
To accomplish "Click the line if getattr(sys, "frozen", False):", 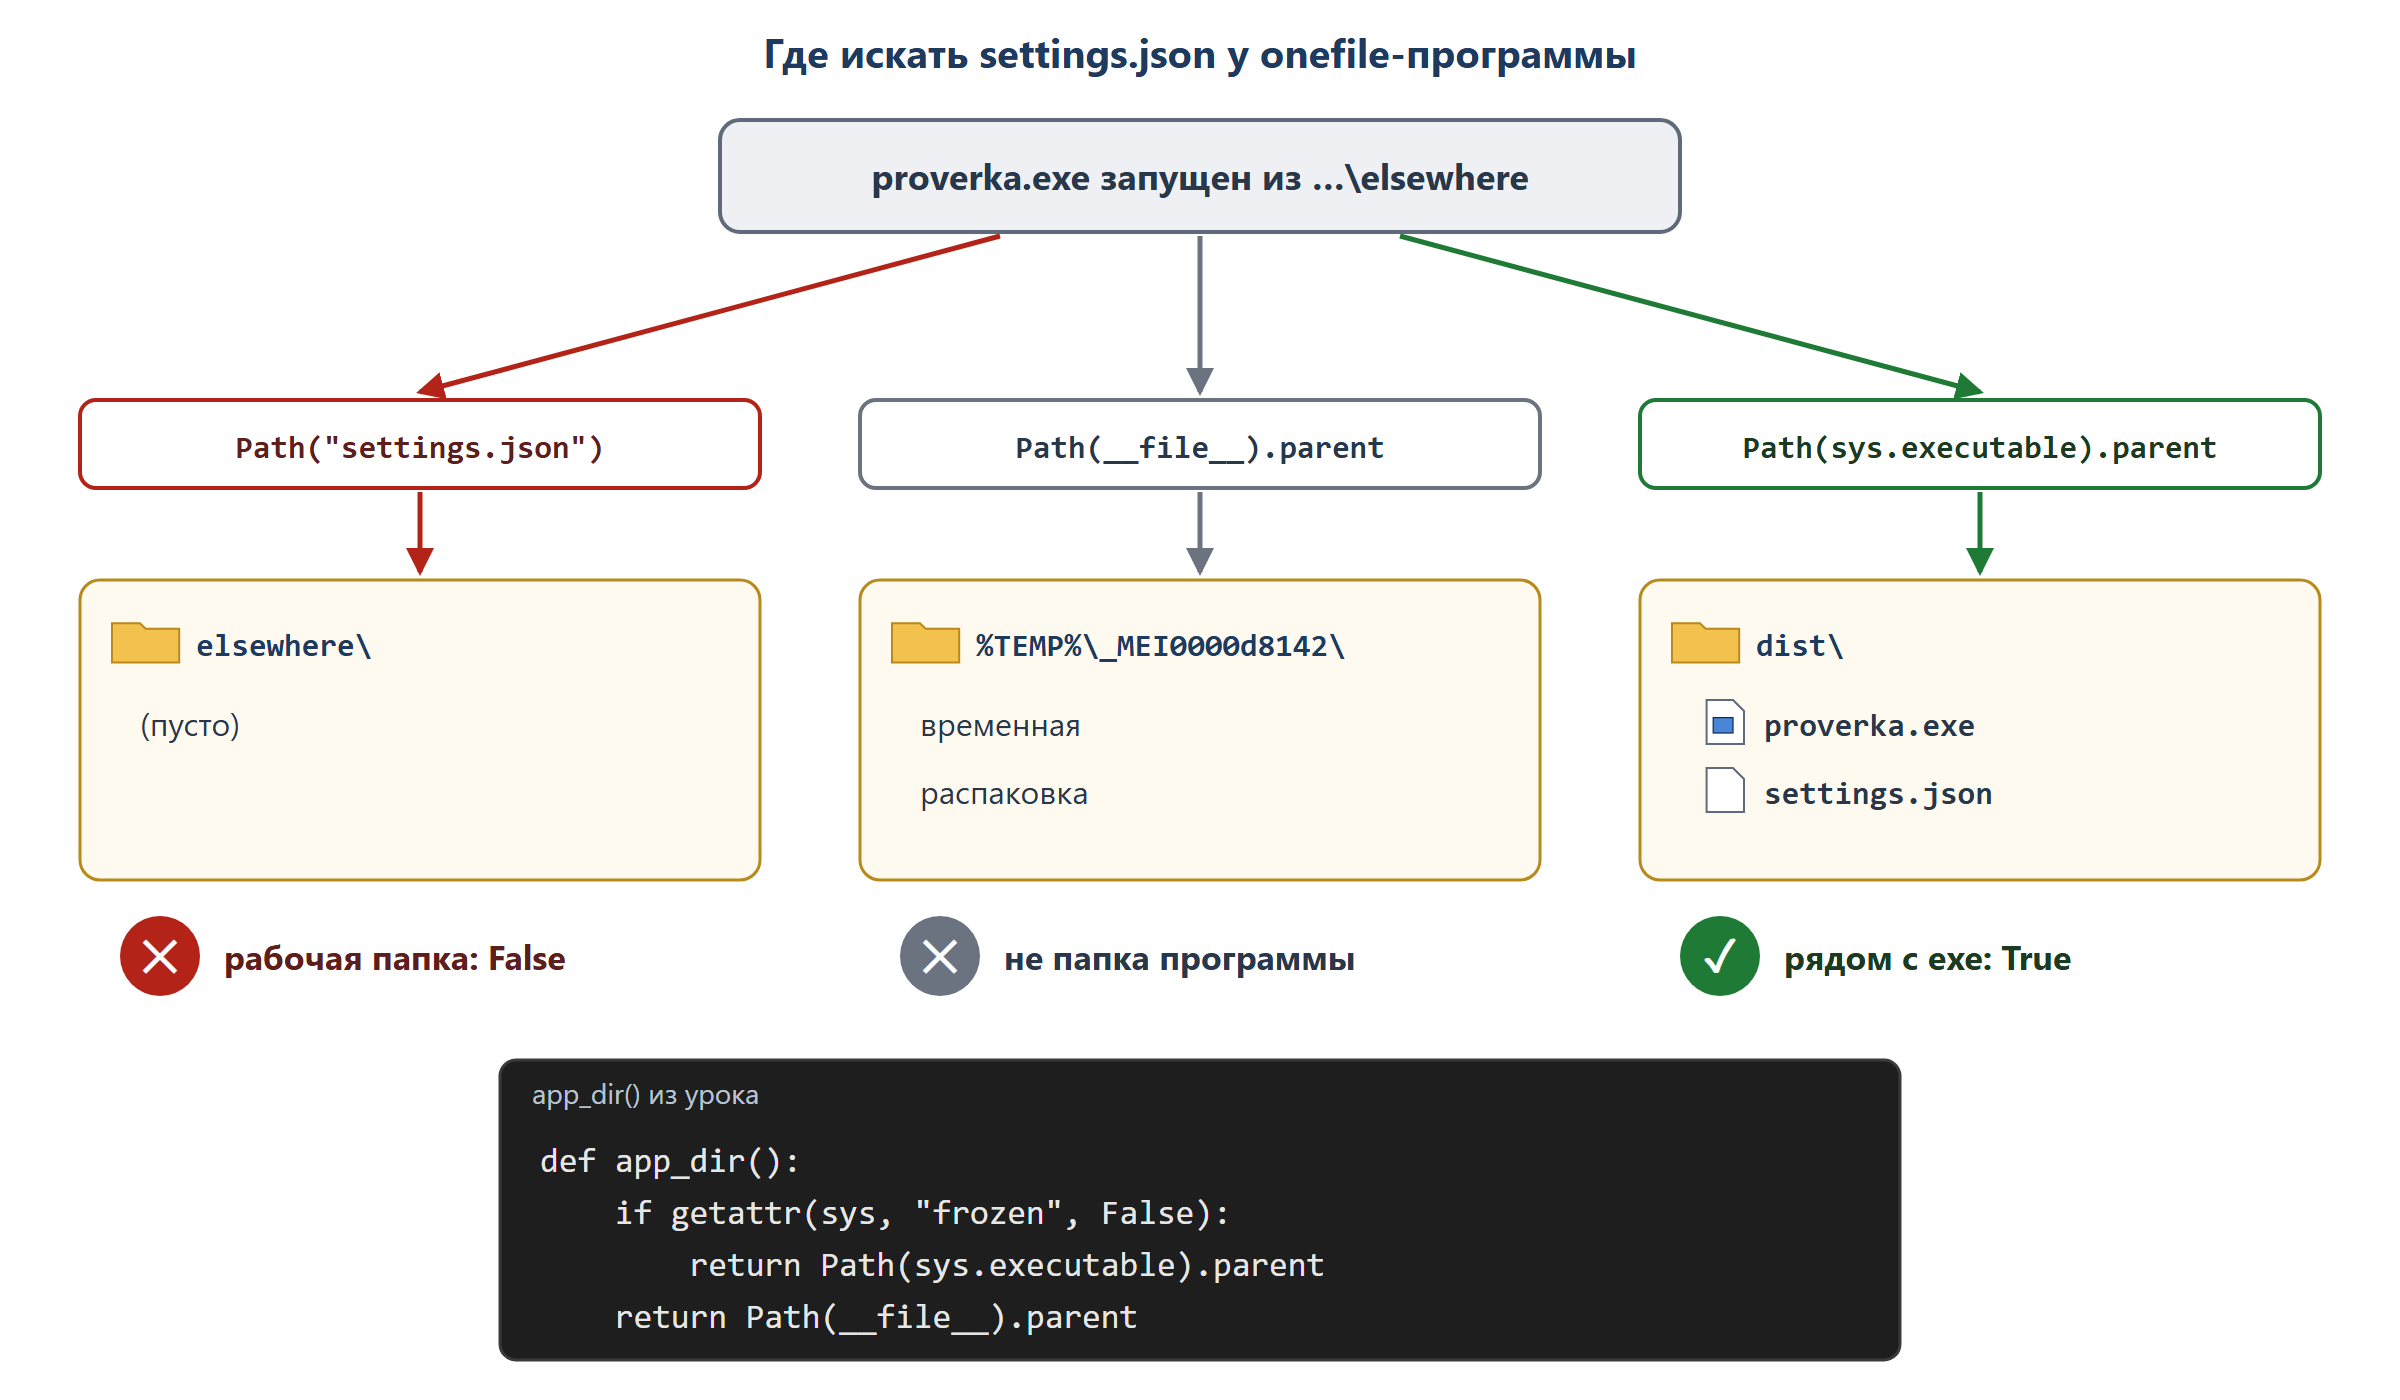I will coord(922,1213).
